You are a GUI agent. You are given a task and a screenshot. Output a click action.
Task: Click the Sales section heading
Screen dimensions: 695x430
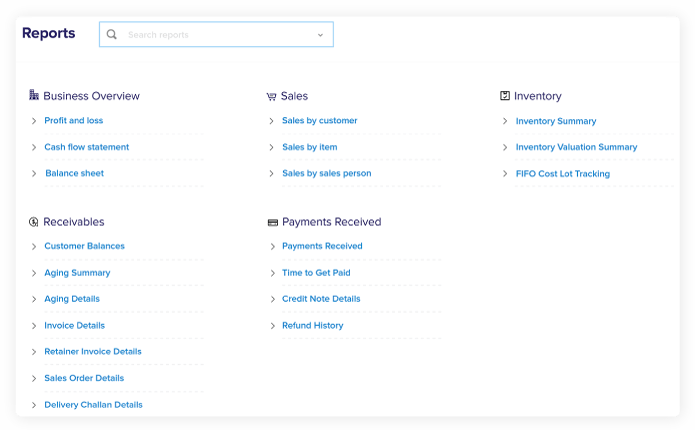[x=294, y=96]
